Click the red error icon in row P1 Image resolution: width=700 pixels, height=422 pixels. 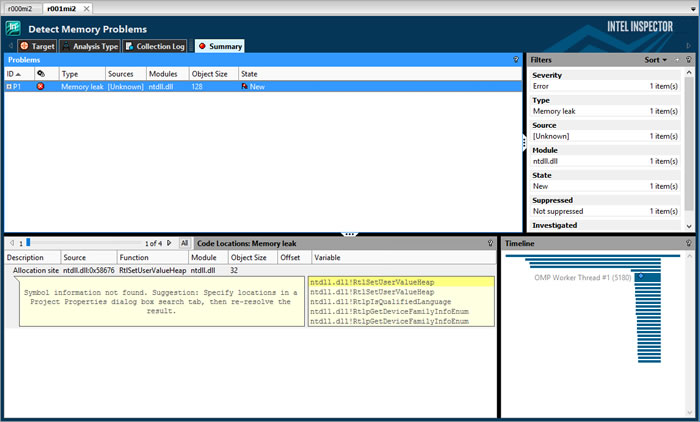click(x=41, y=87)
